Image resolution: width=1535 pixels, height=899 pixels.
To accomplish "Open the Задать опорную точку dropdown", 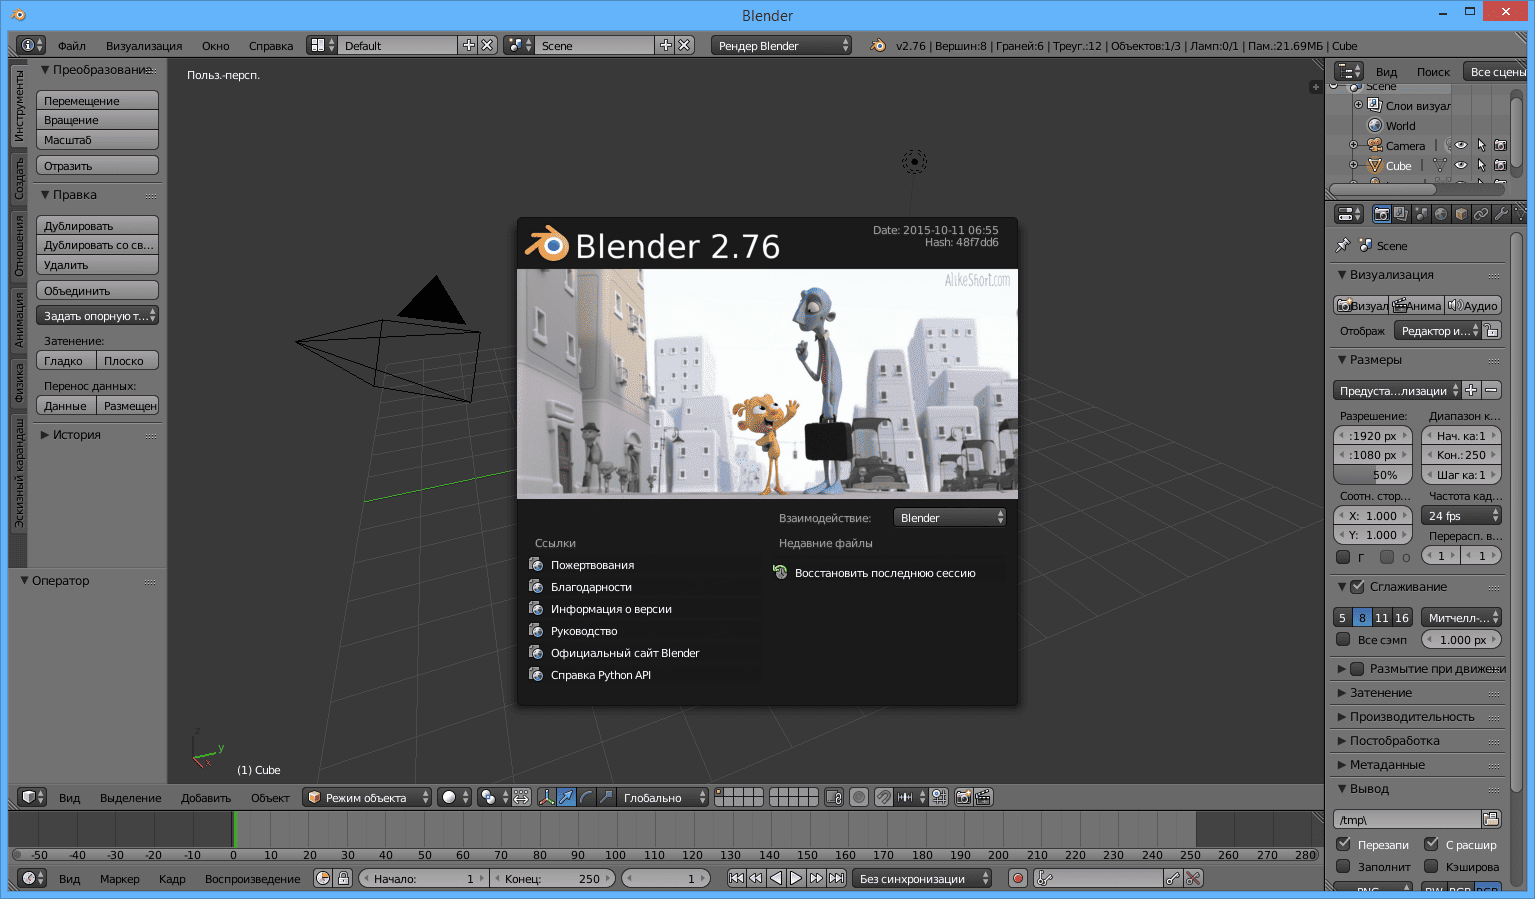I will pos(97,315).
